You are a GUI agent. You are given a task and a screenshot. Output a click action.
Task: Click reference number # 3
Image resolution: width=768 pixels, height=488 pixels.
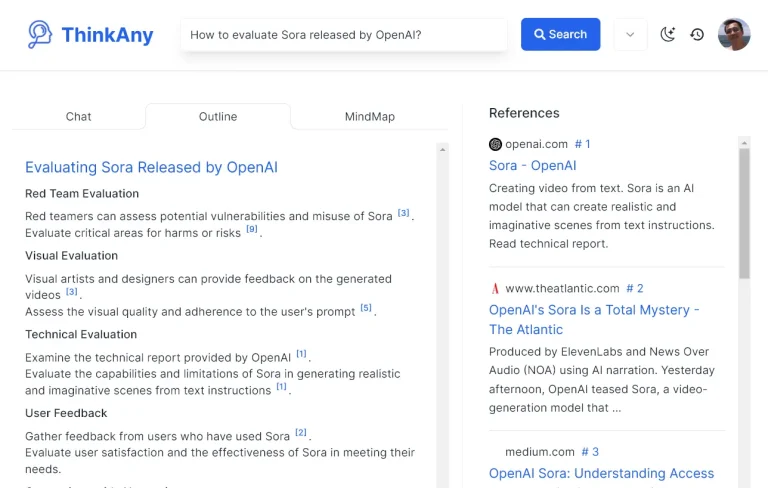(590, 452)
